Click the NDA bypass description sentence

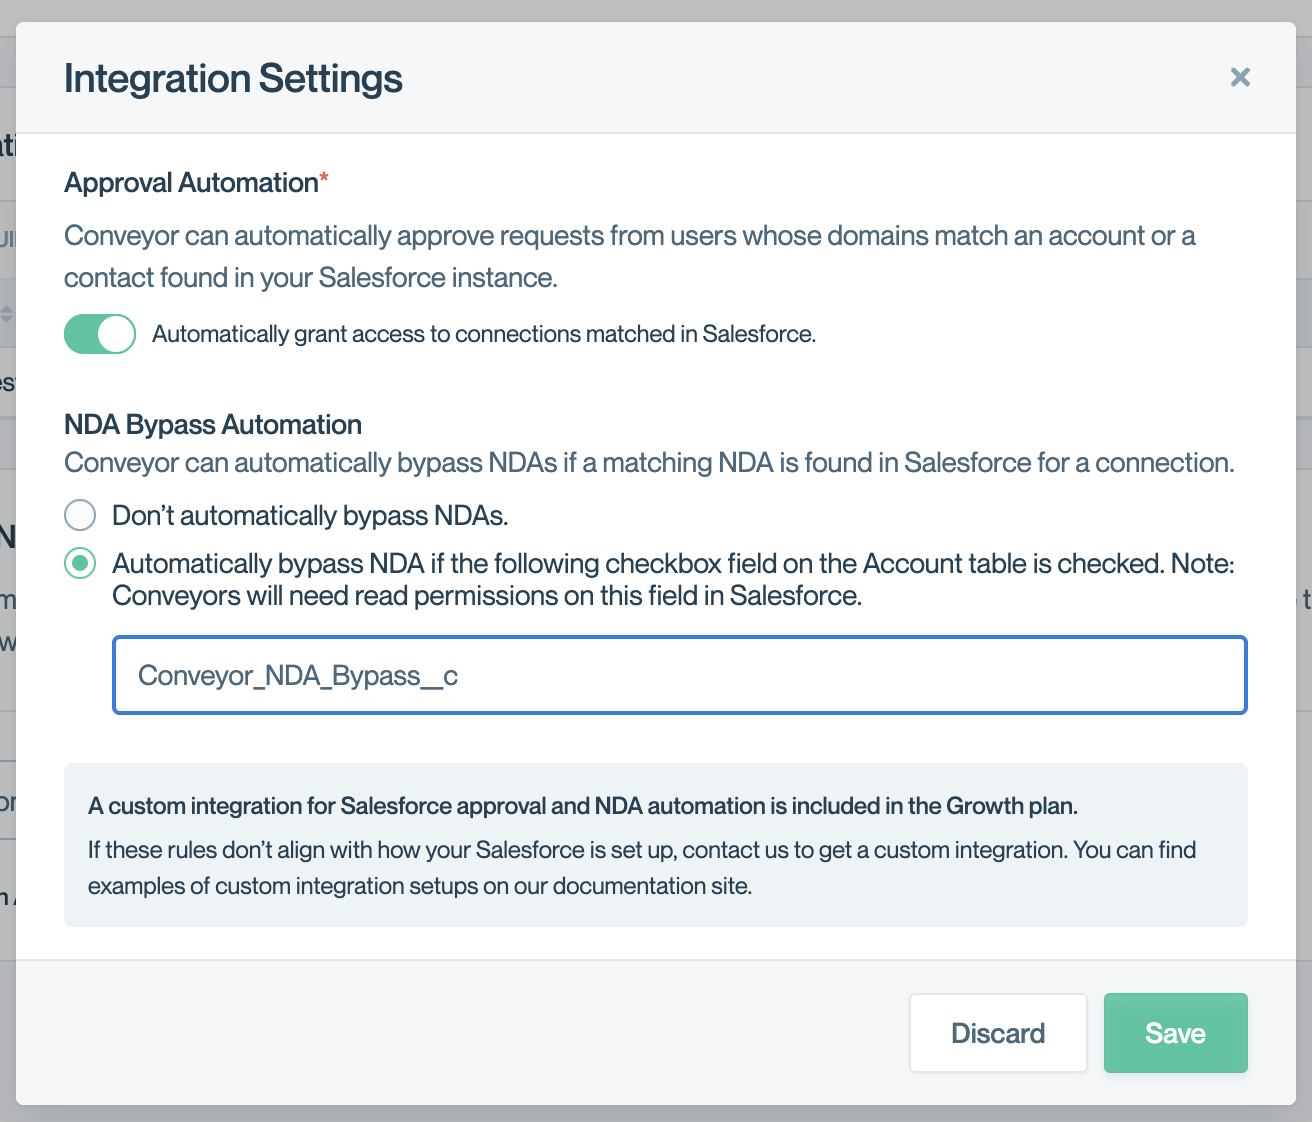click(x=649, y=463)
